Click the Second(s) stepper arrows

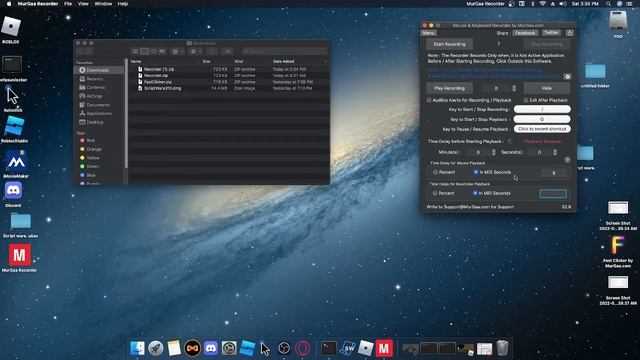click(x=555, y=152)
